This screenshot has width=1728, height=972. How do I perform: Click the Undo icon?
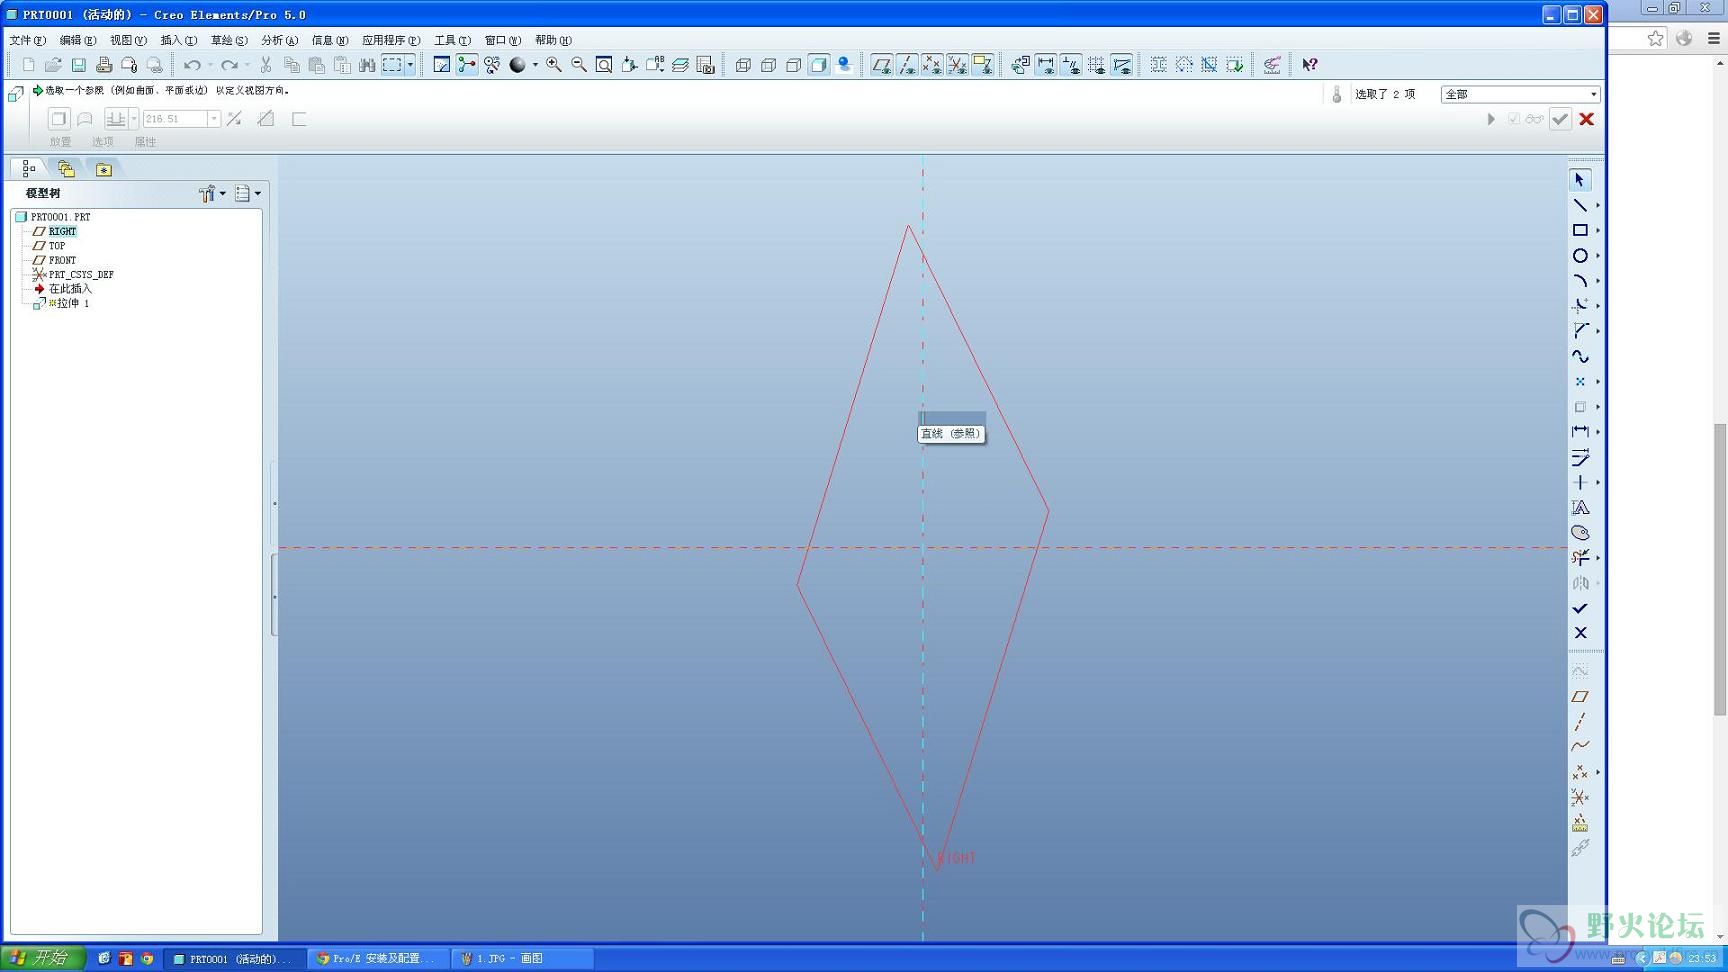tap(192, 65)
